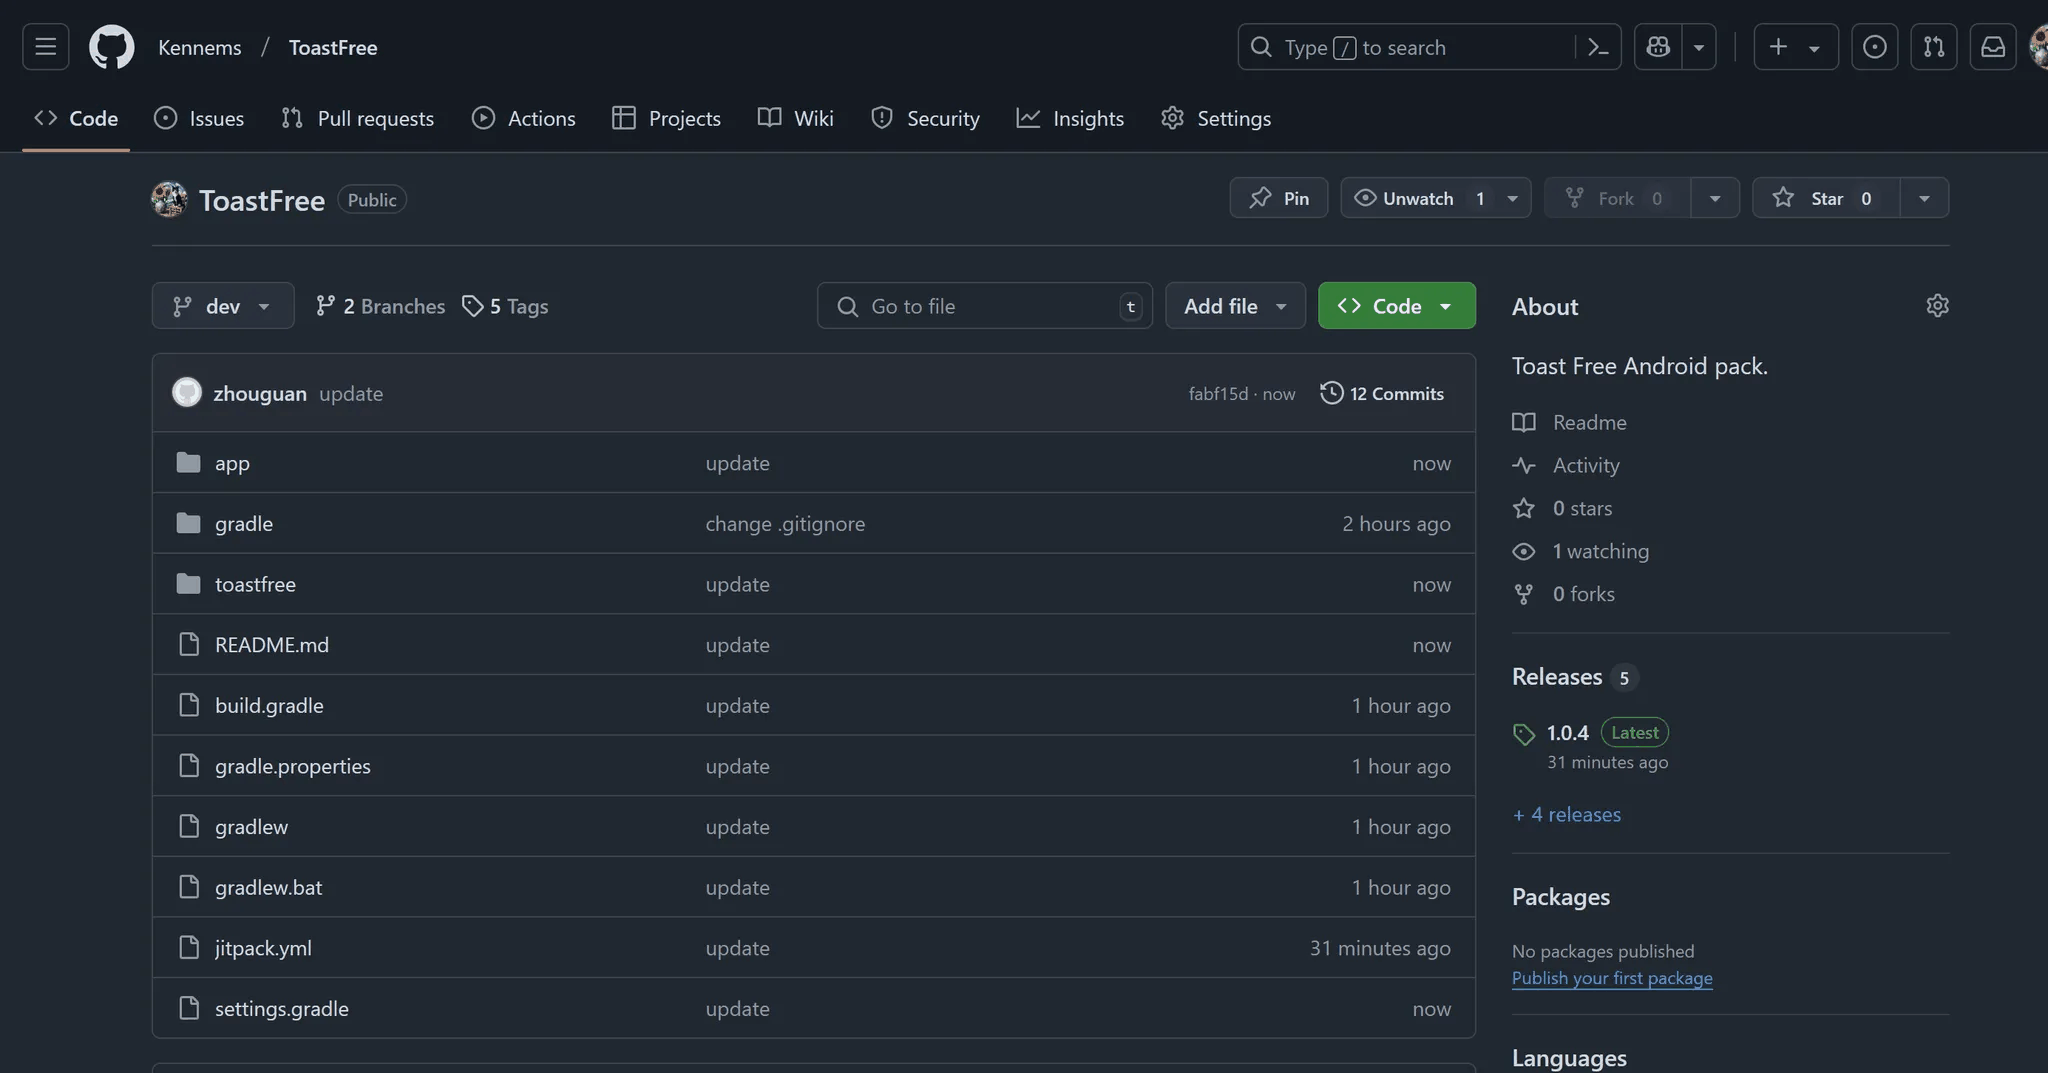Screen dimensions: 2048x1073
Task: Open the 'change .gitignore' commit message
Action: click(785, 524)
